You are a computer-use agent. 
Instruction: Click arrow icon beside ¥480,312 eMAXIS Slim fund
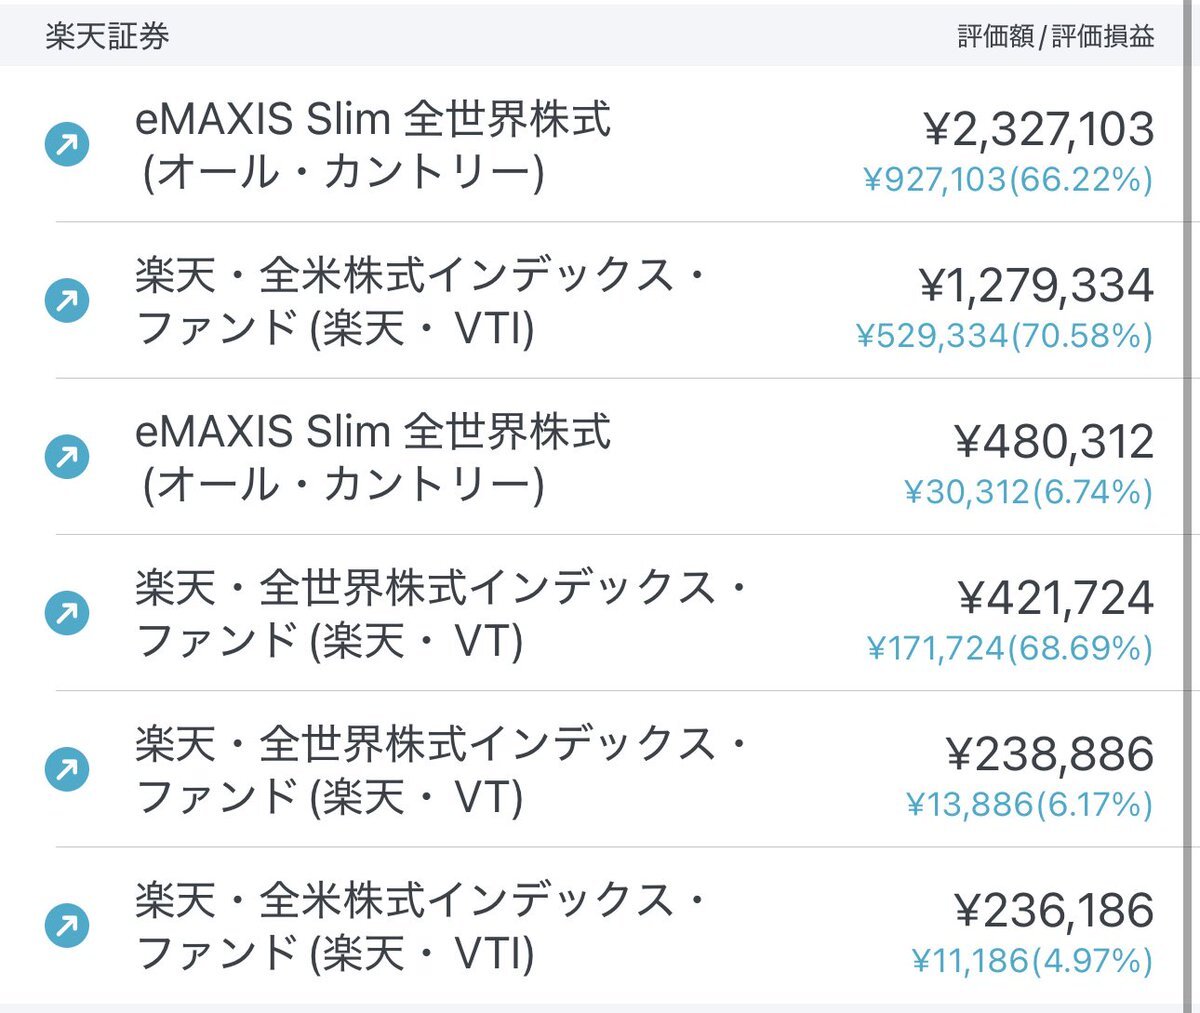click(67, 458)
